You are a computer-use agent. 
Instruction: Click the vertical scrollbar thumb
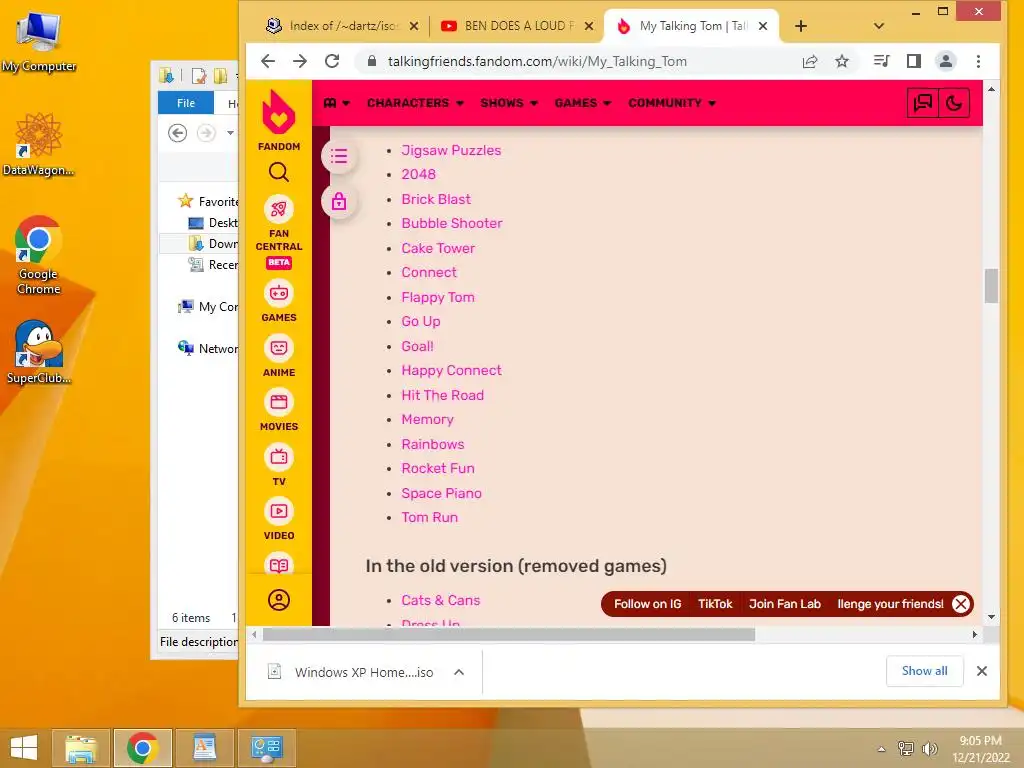pos(991,285)
